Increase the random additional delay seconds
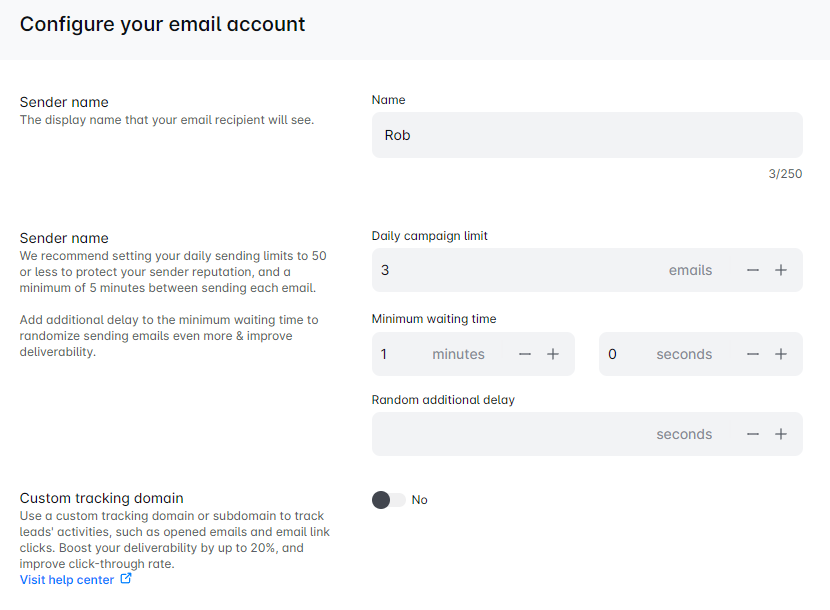830x610 pixels. (x=781, y=434)
